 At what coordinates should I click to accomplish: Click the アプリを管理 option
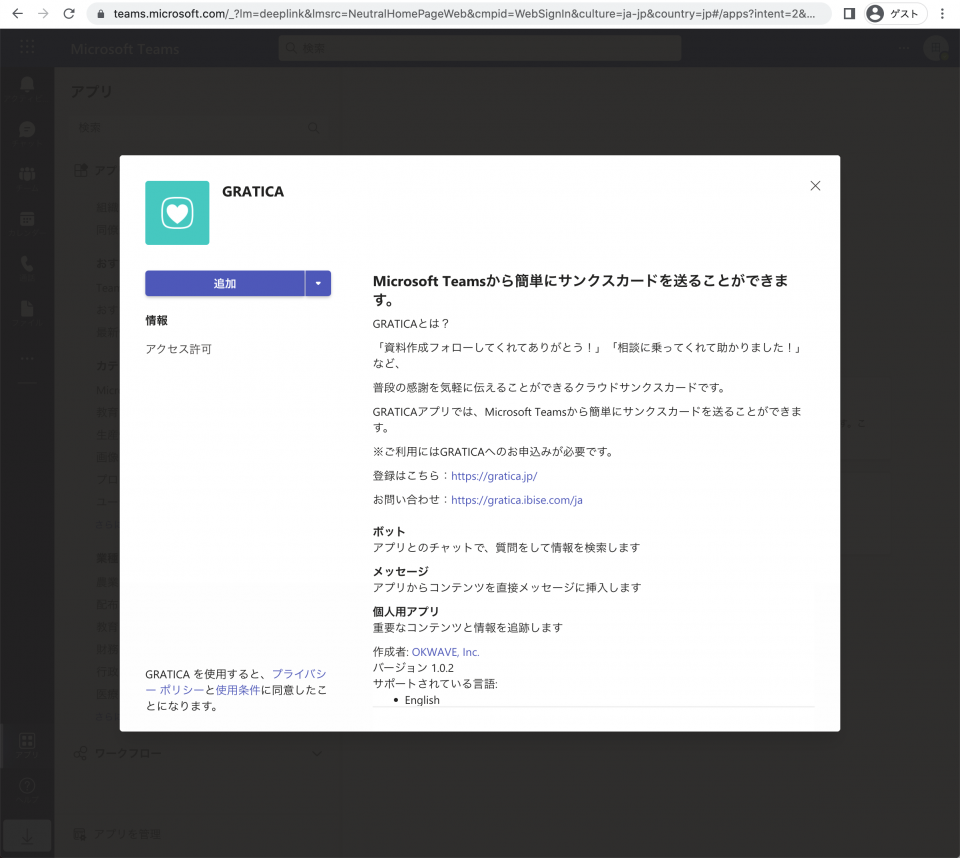pyautogui.click(x=118, y=834)
